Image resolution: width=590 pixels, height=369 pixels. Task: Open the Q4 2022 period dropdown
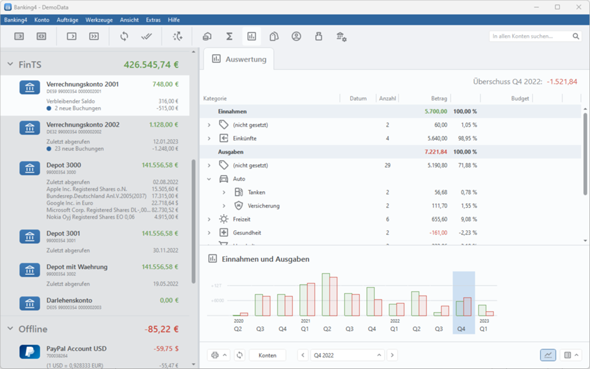pyautogui.click(x=347, y=355)
